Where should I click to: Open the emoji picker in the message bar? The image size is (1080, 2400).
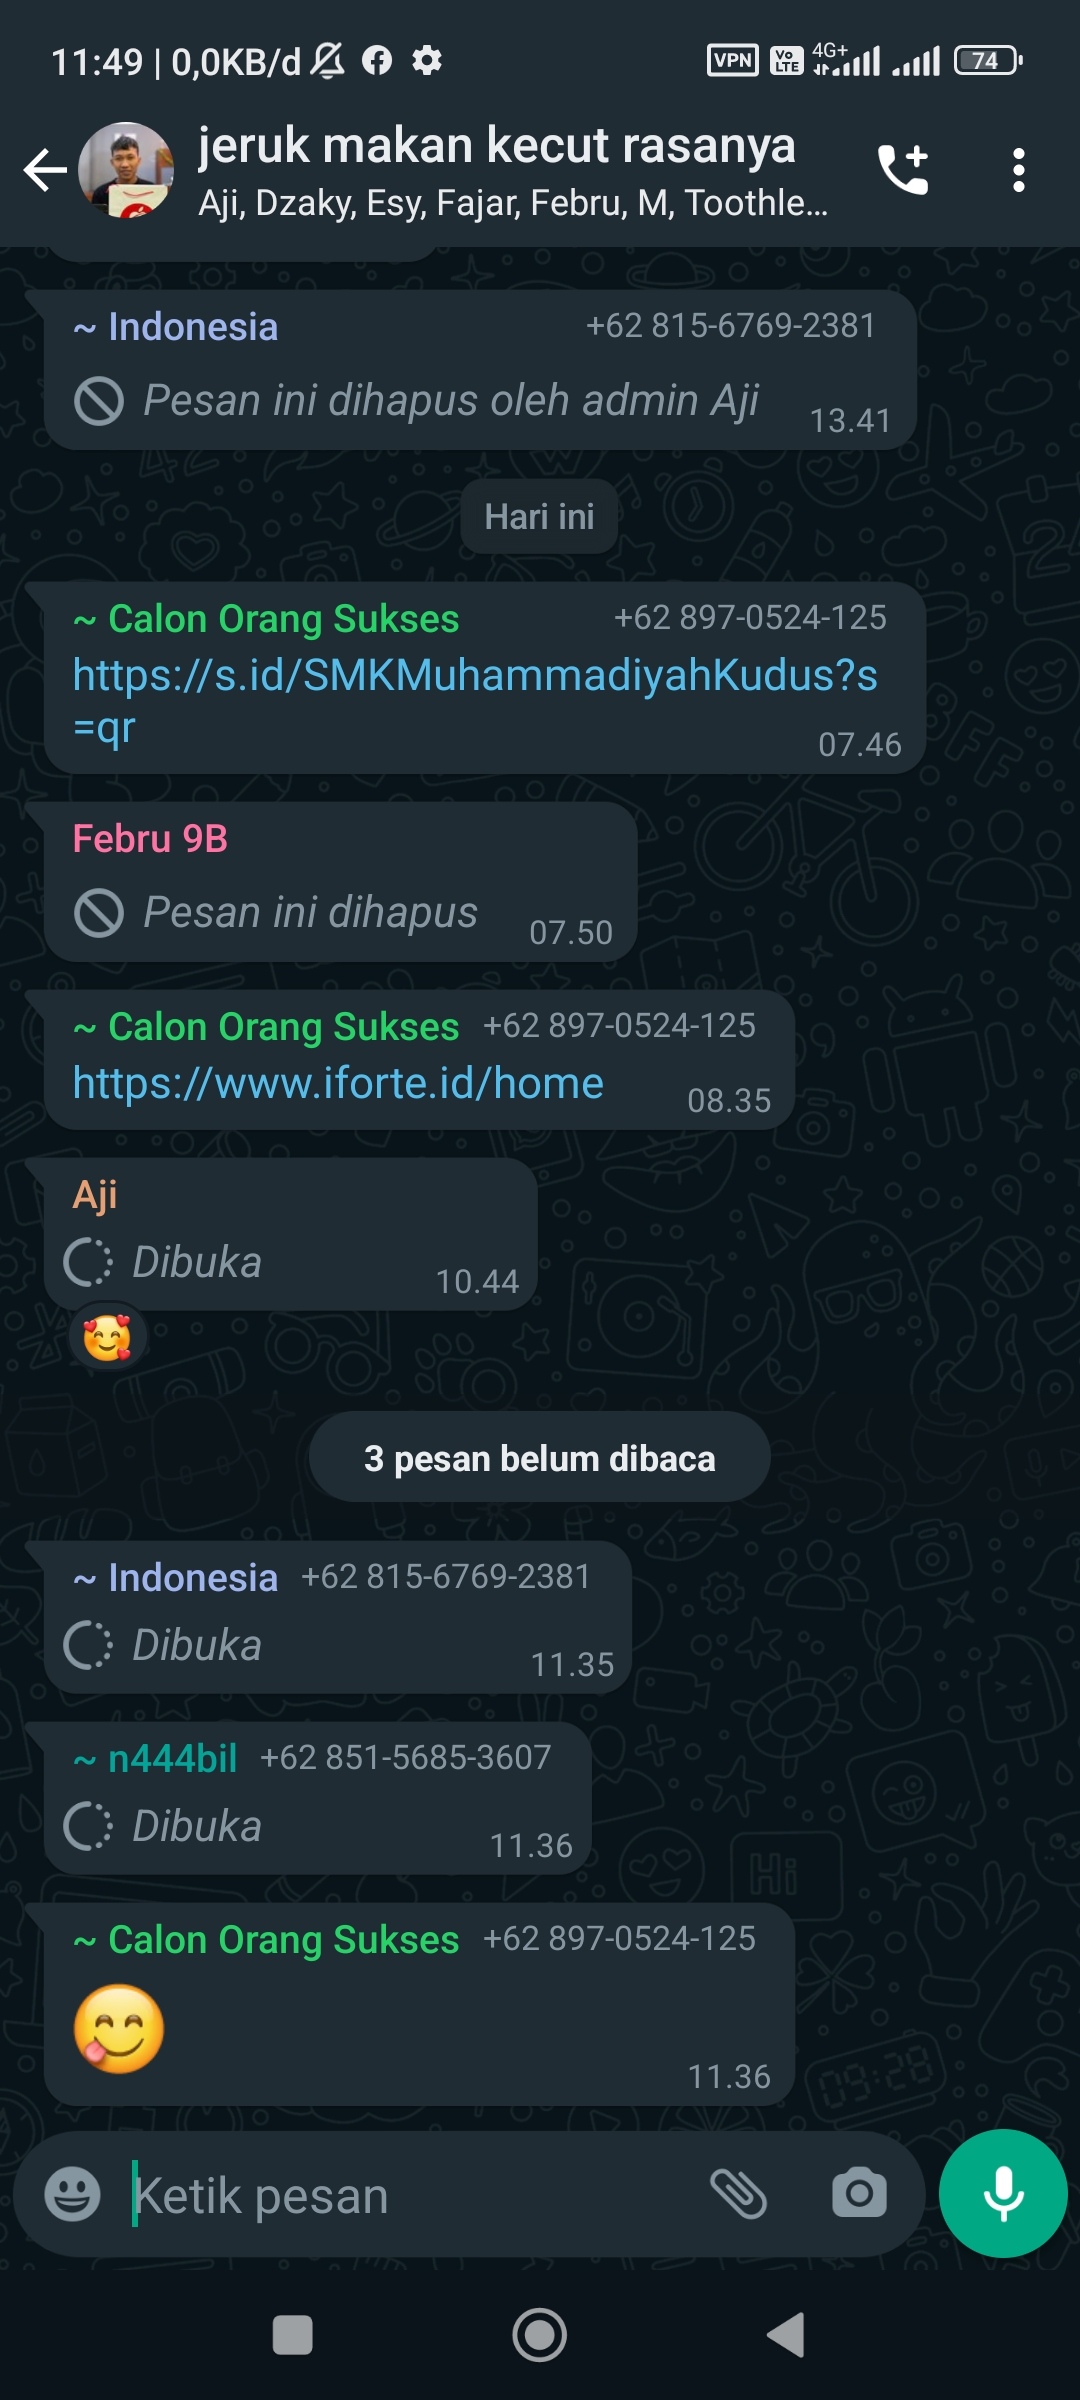coord(73,2194)
